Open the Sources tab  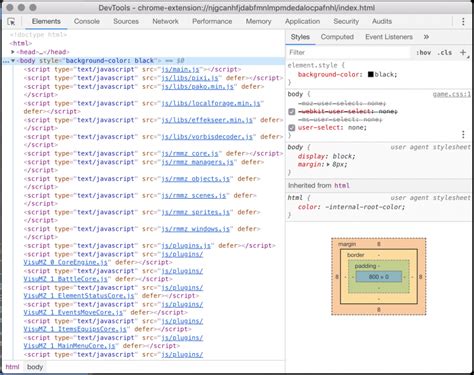126,21
